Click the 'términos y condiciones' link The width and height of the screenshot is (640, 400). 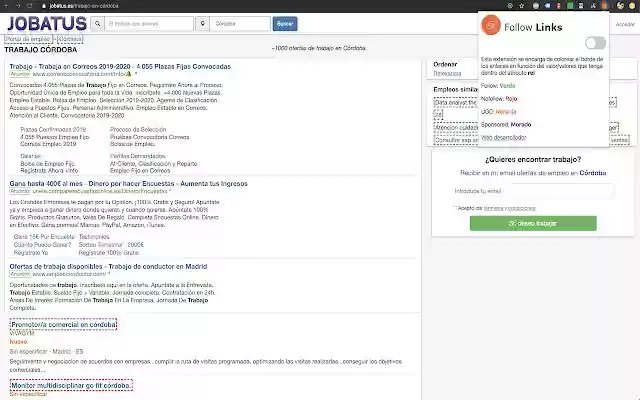coord(509,208)
